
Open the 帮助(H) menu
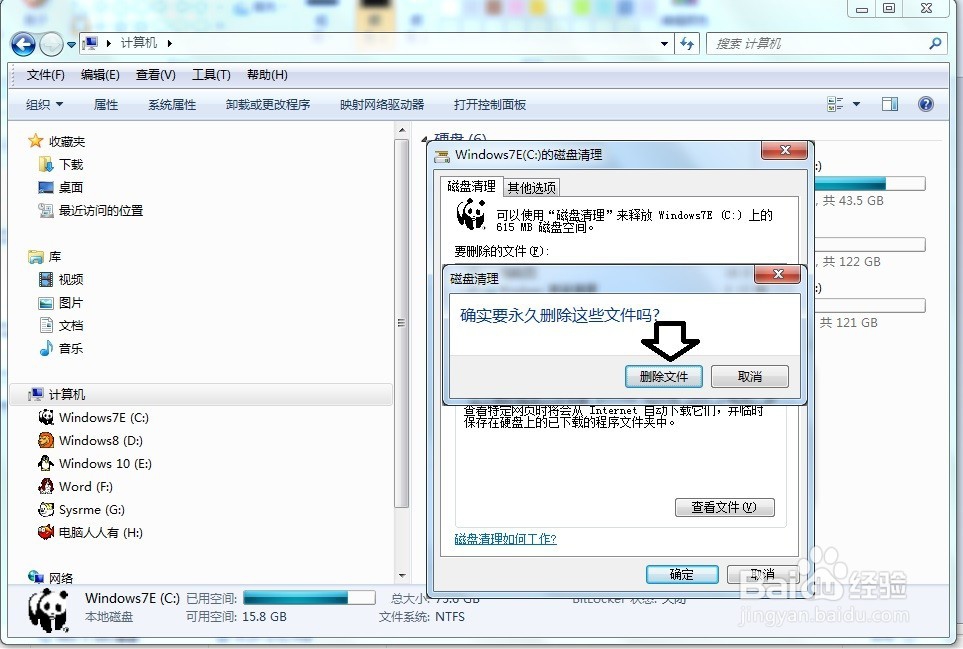pos(267,75)
